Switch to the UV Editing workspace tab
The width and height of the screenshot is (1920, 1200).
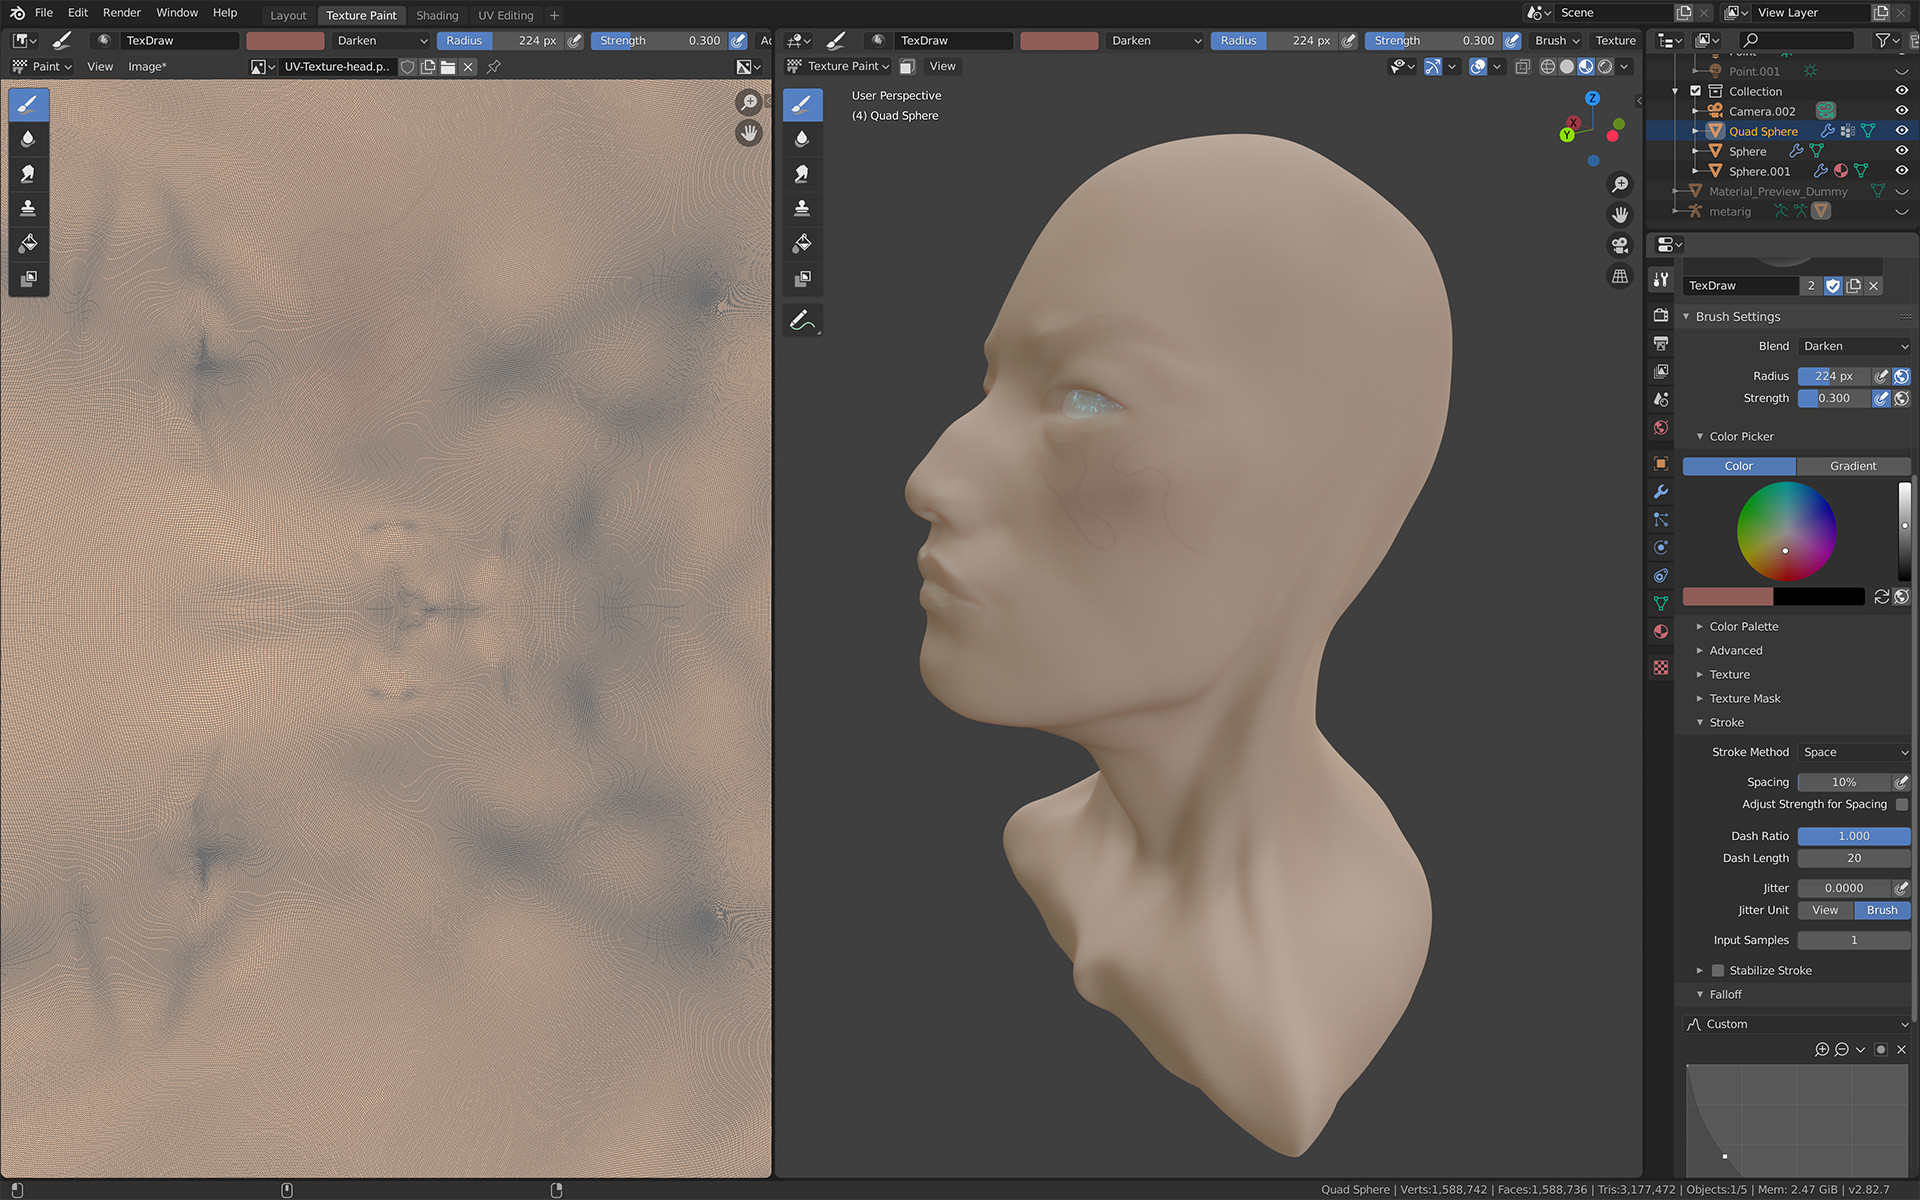pyautogui.click(x=505, y=15)
